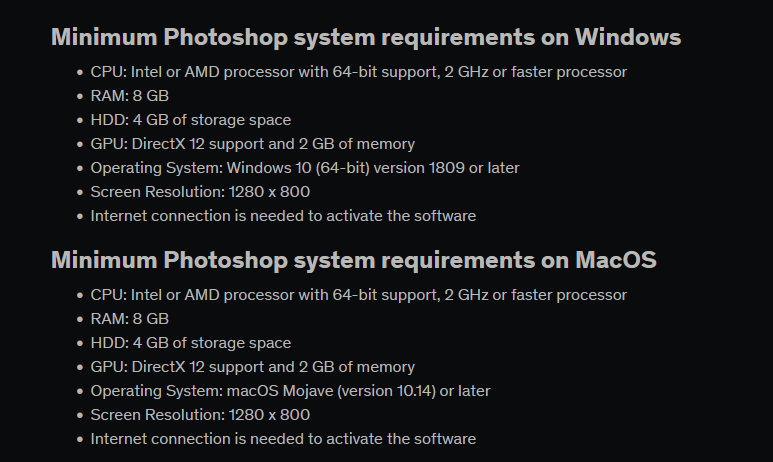Viewport: 773px width, 462px height.
Task: Click the Screen Resolution line under Windows
Action: pyautogui.click(x=200, y=192)
